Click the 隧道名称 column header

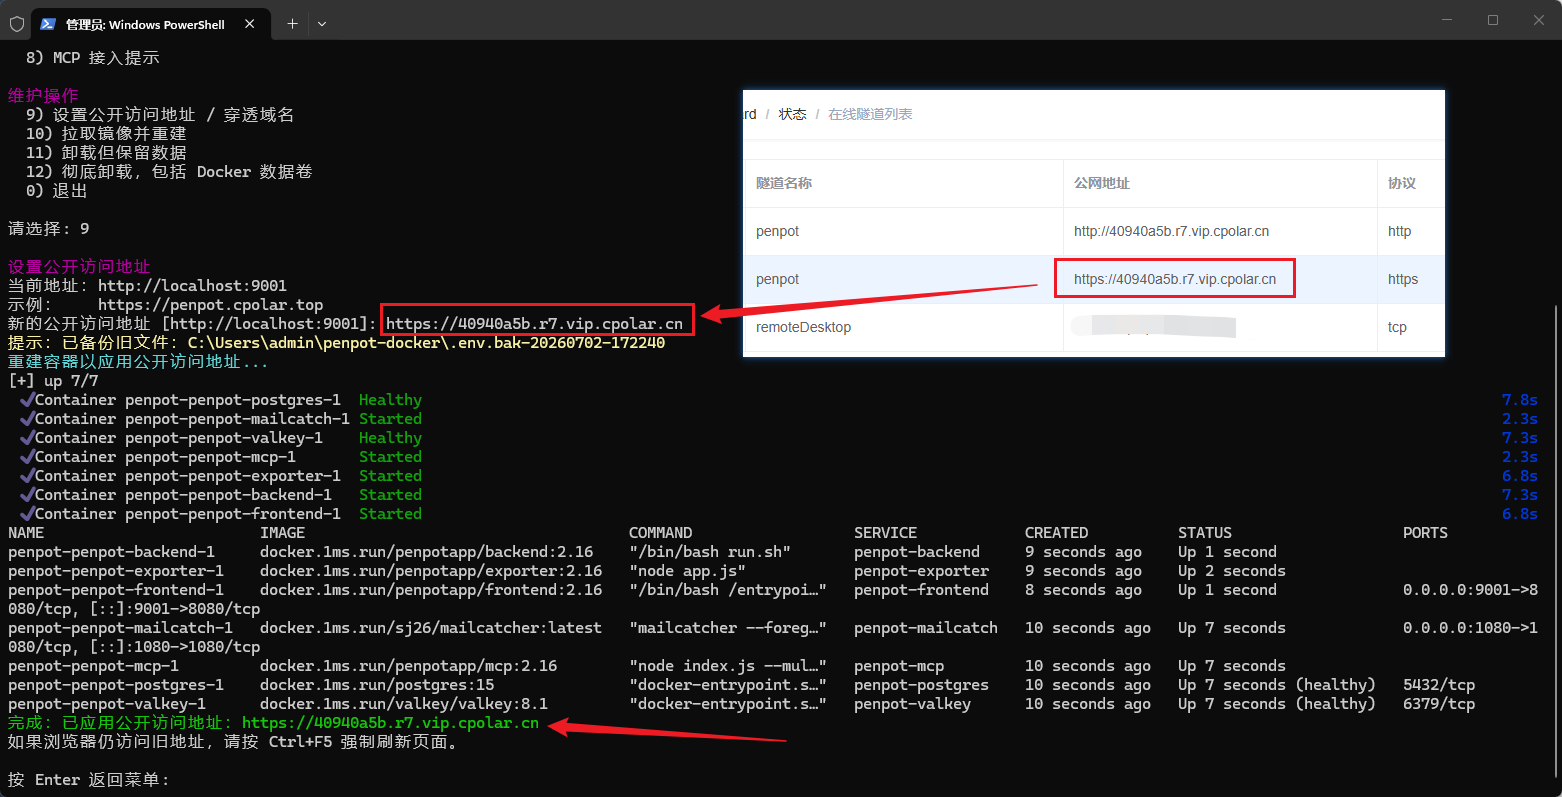pos(784,183)
